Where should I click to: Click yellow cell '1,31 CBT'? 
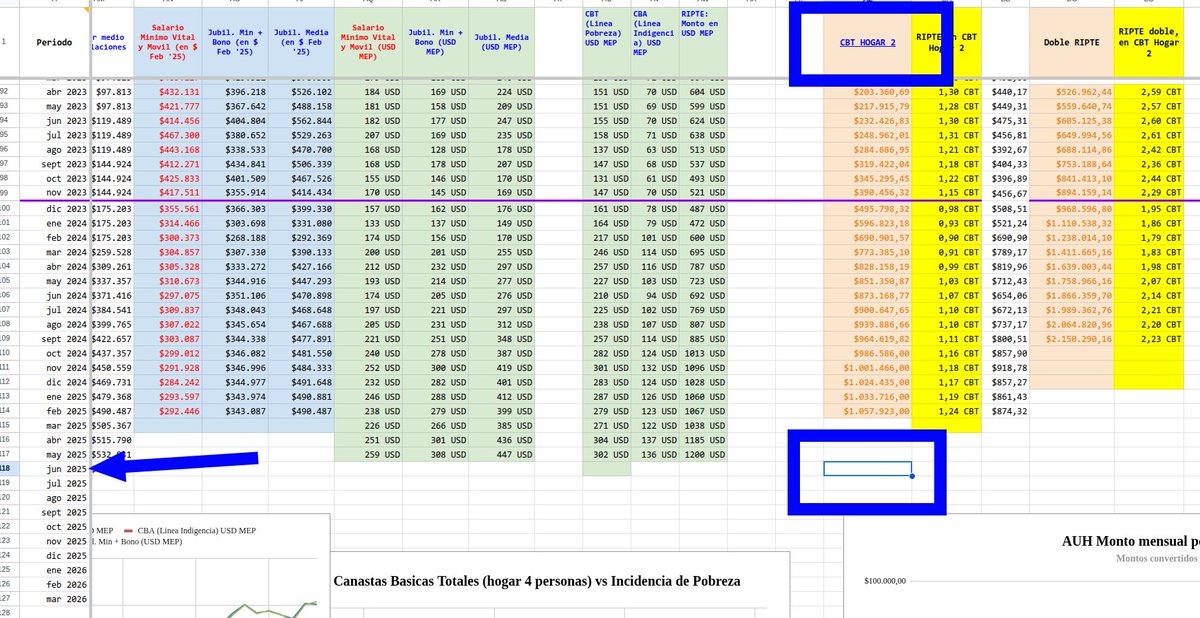[947, 135]
